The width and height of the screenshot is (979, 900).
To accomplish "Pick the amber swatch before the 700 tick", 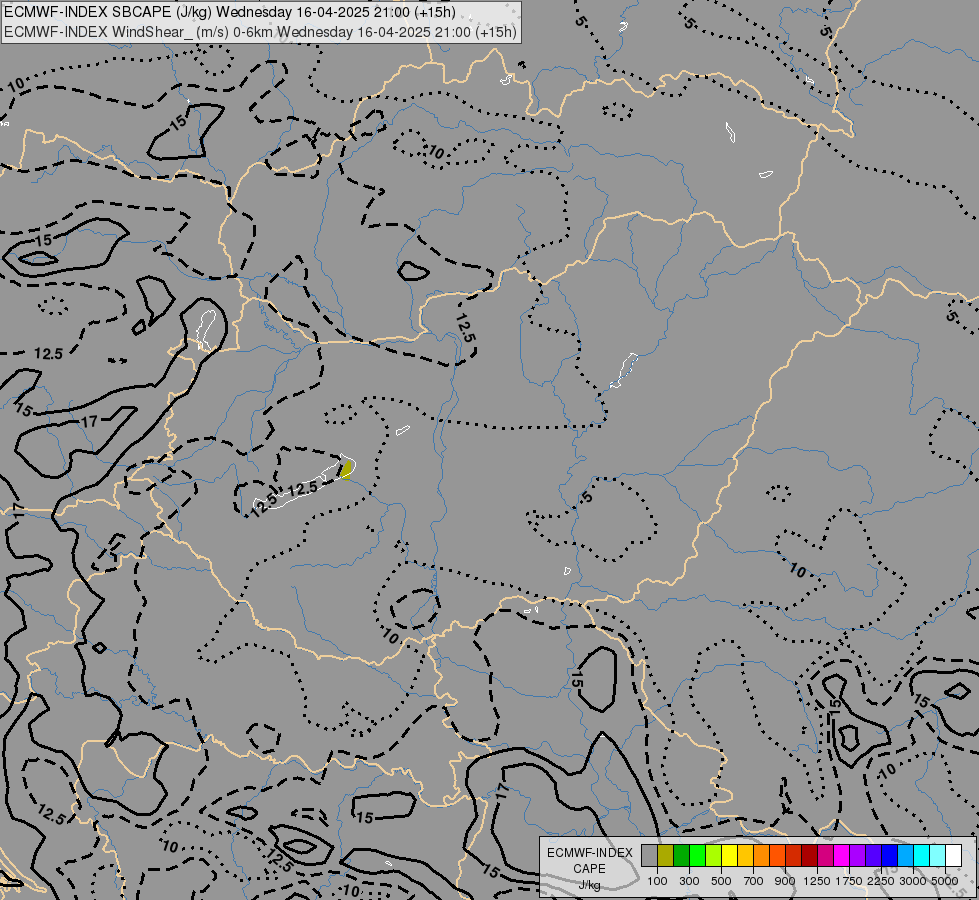I will click(x=745, y=855).
